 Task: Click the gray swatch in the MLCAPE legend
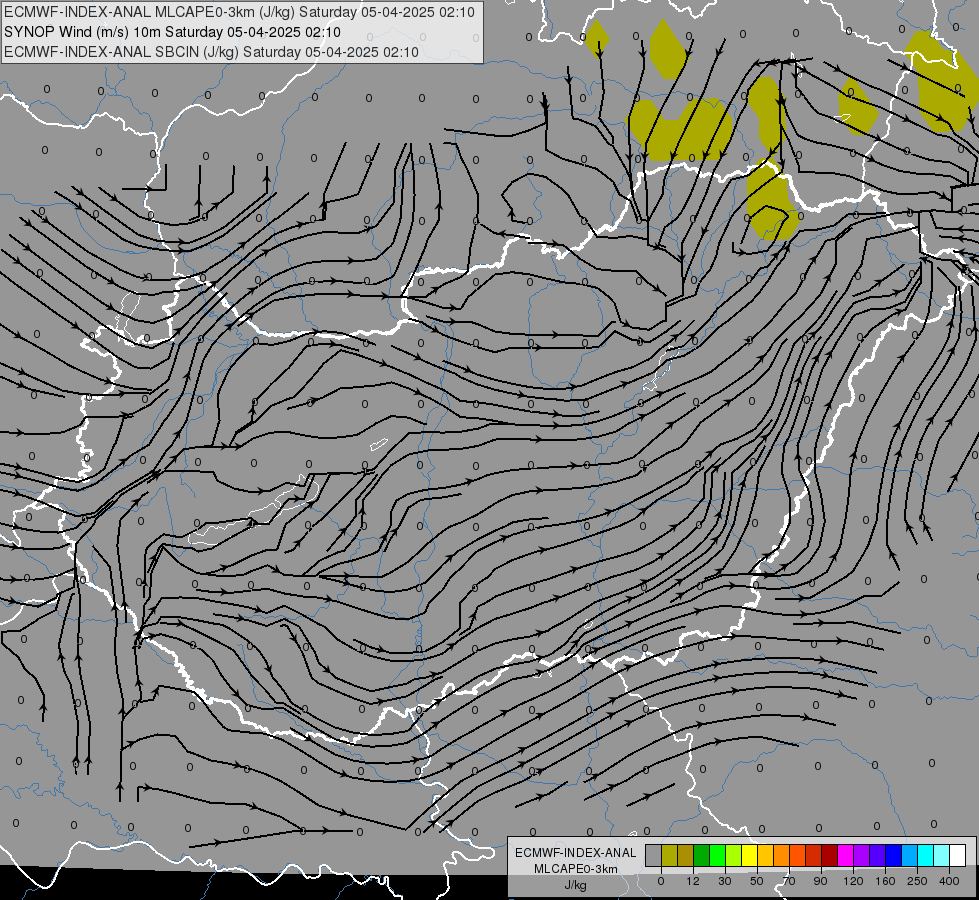coord(653,855)
